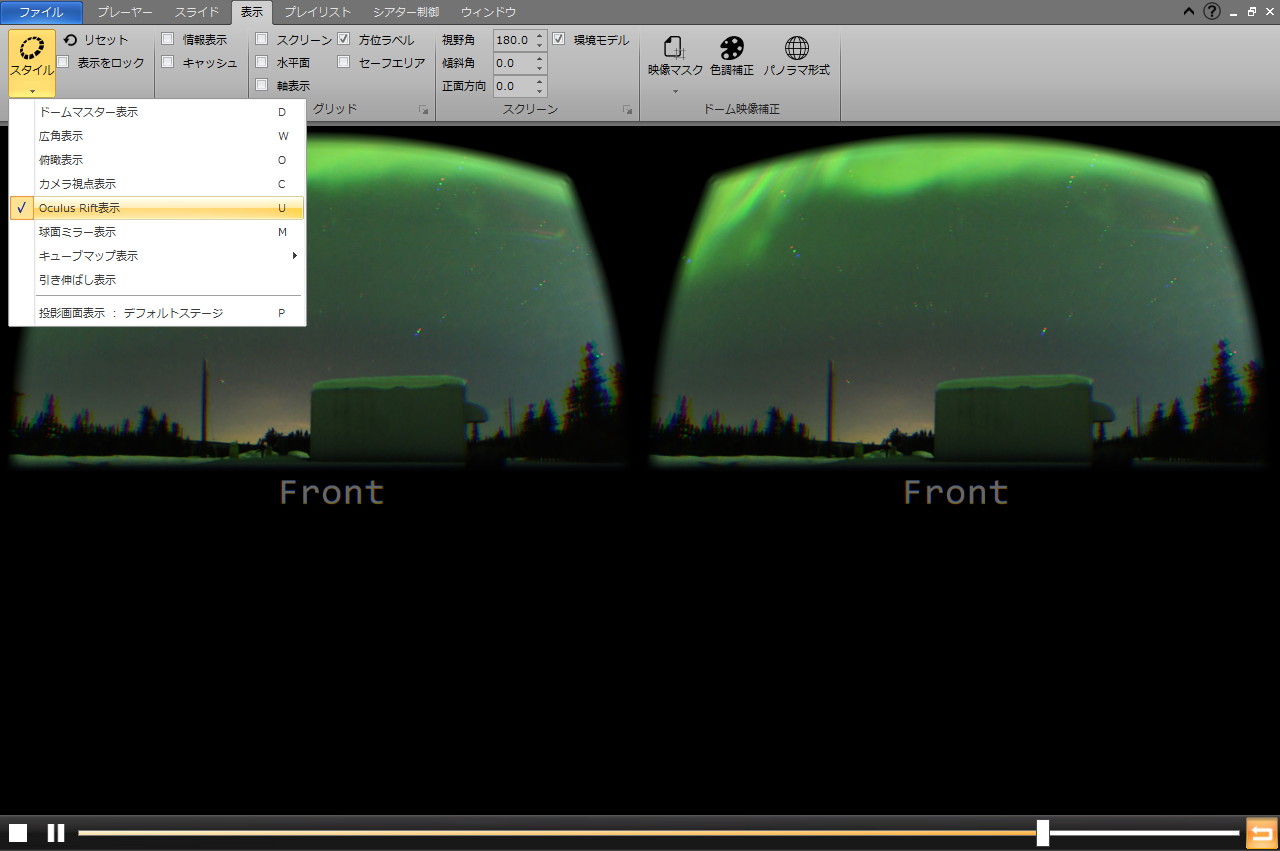Uncheck the 環境モデル checkbox
1280x851 pixels.
[x=559, y=39]
